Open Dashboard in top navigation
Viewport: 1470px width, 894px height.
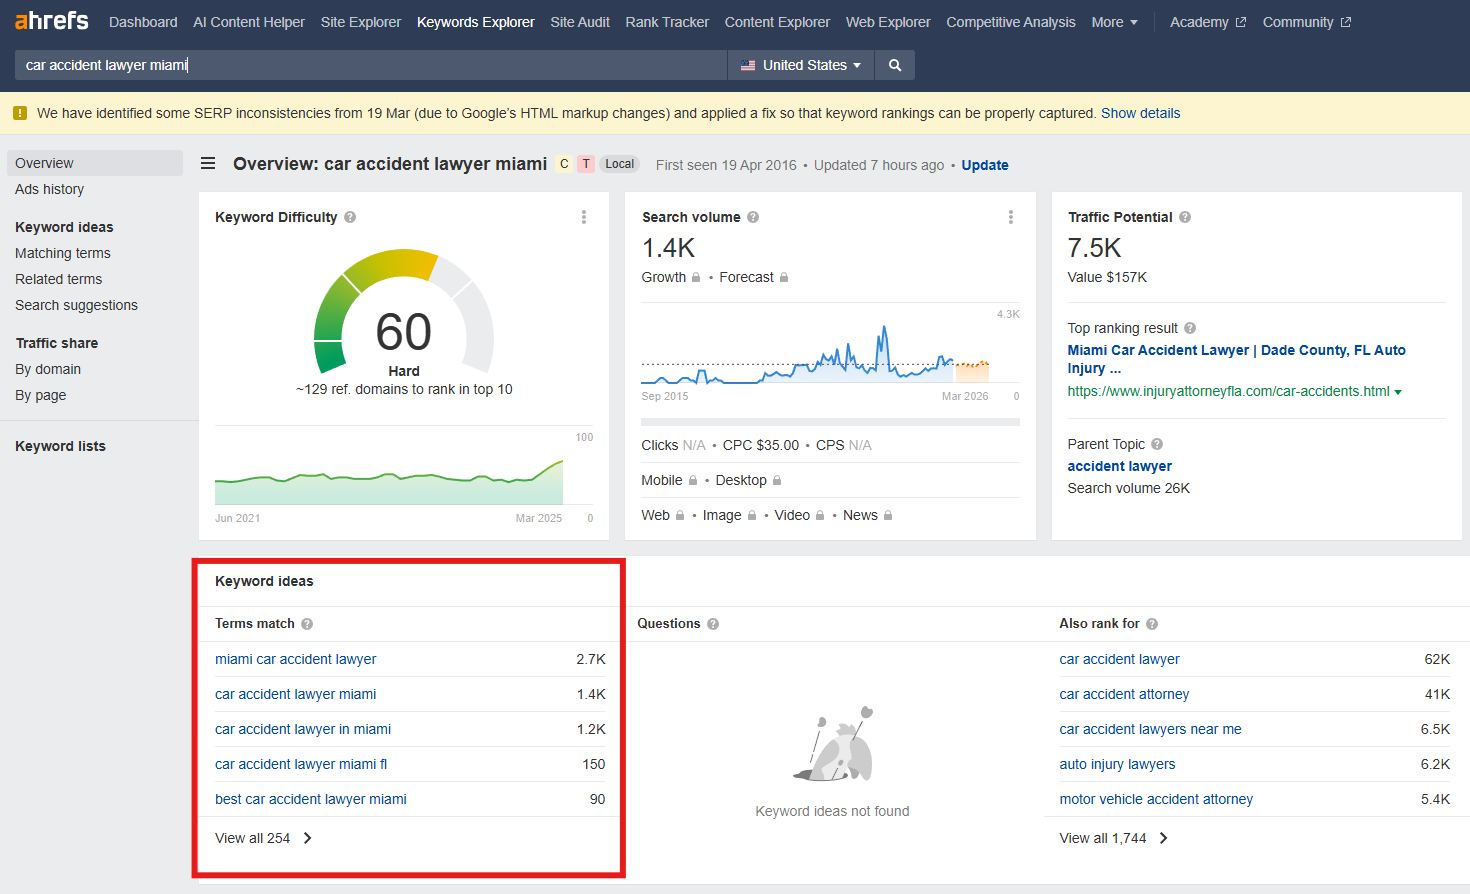tap(143, 22)
